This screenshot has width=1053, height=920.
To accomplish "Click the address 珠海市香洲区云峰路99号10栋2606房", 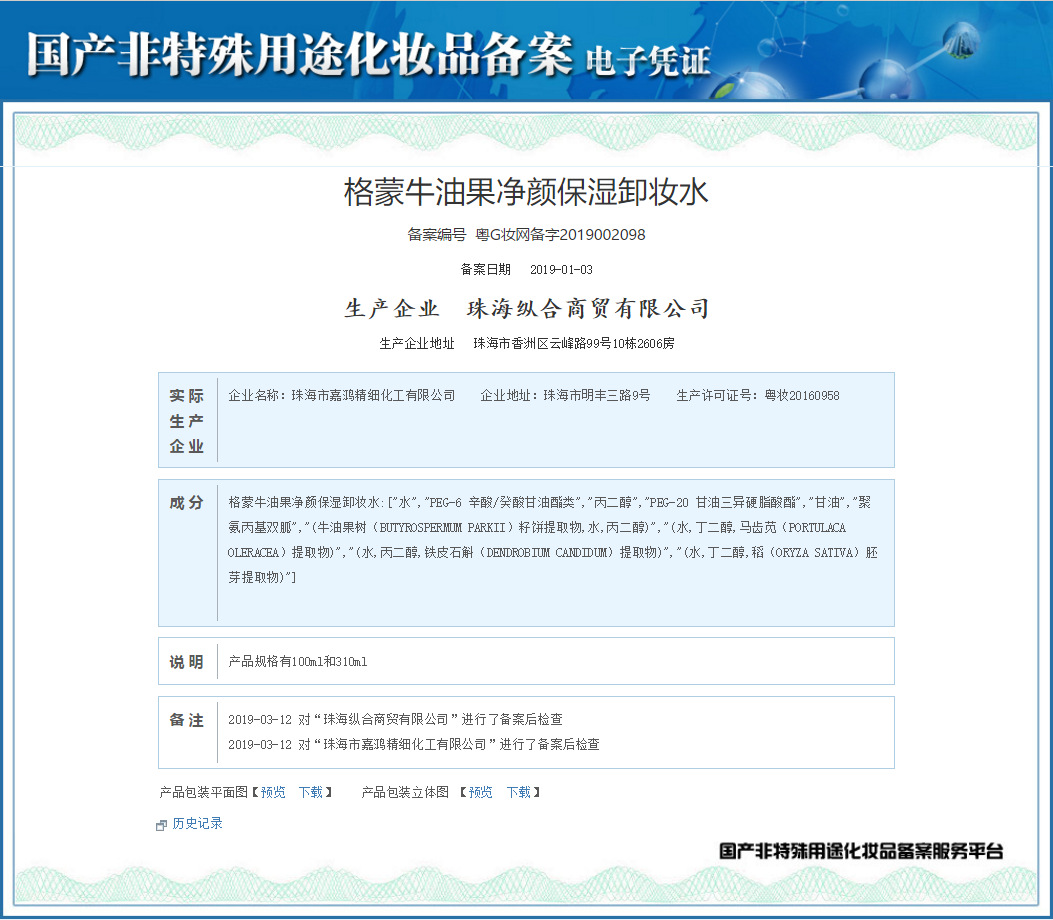I will point(573,344).
